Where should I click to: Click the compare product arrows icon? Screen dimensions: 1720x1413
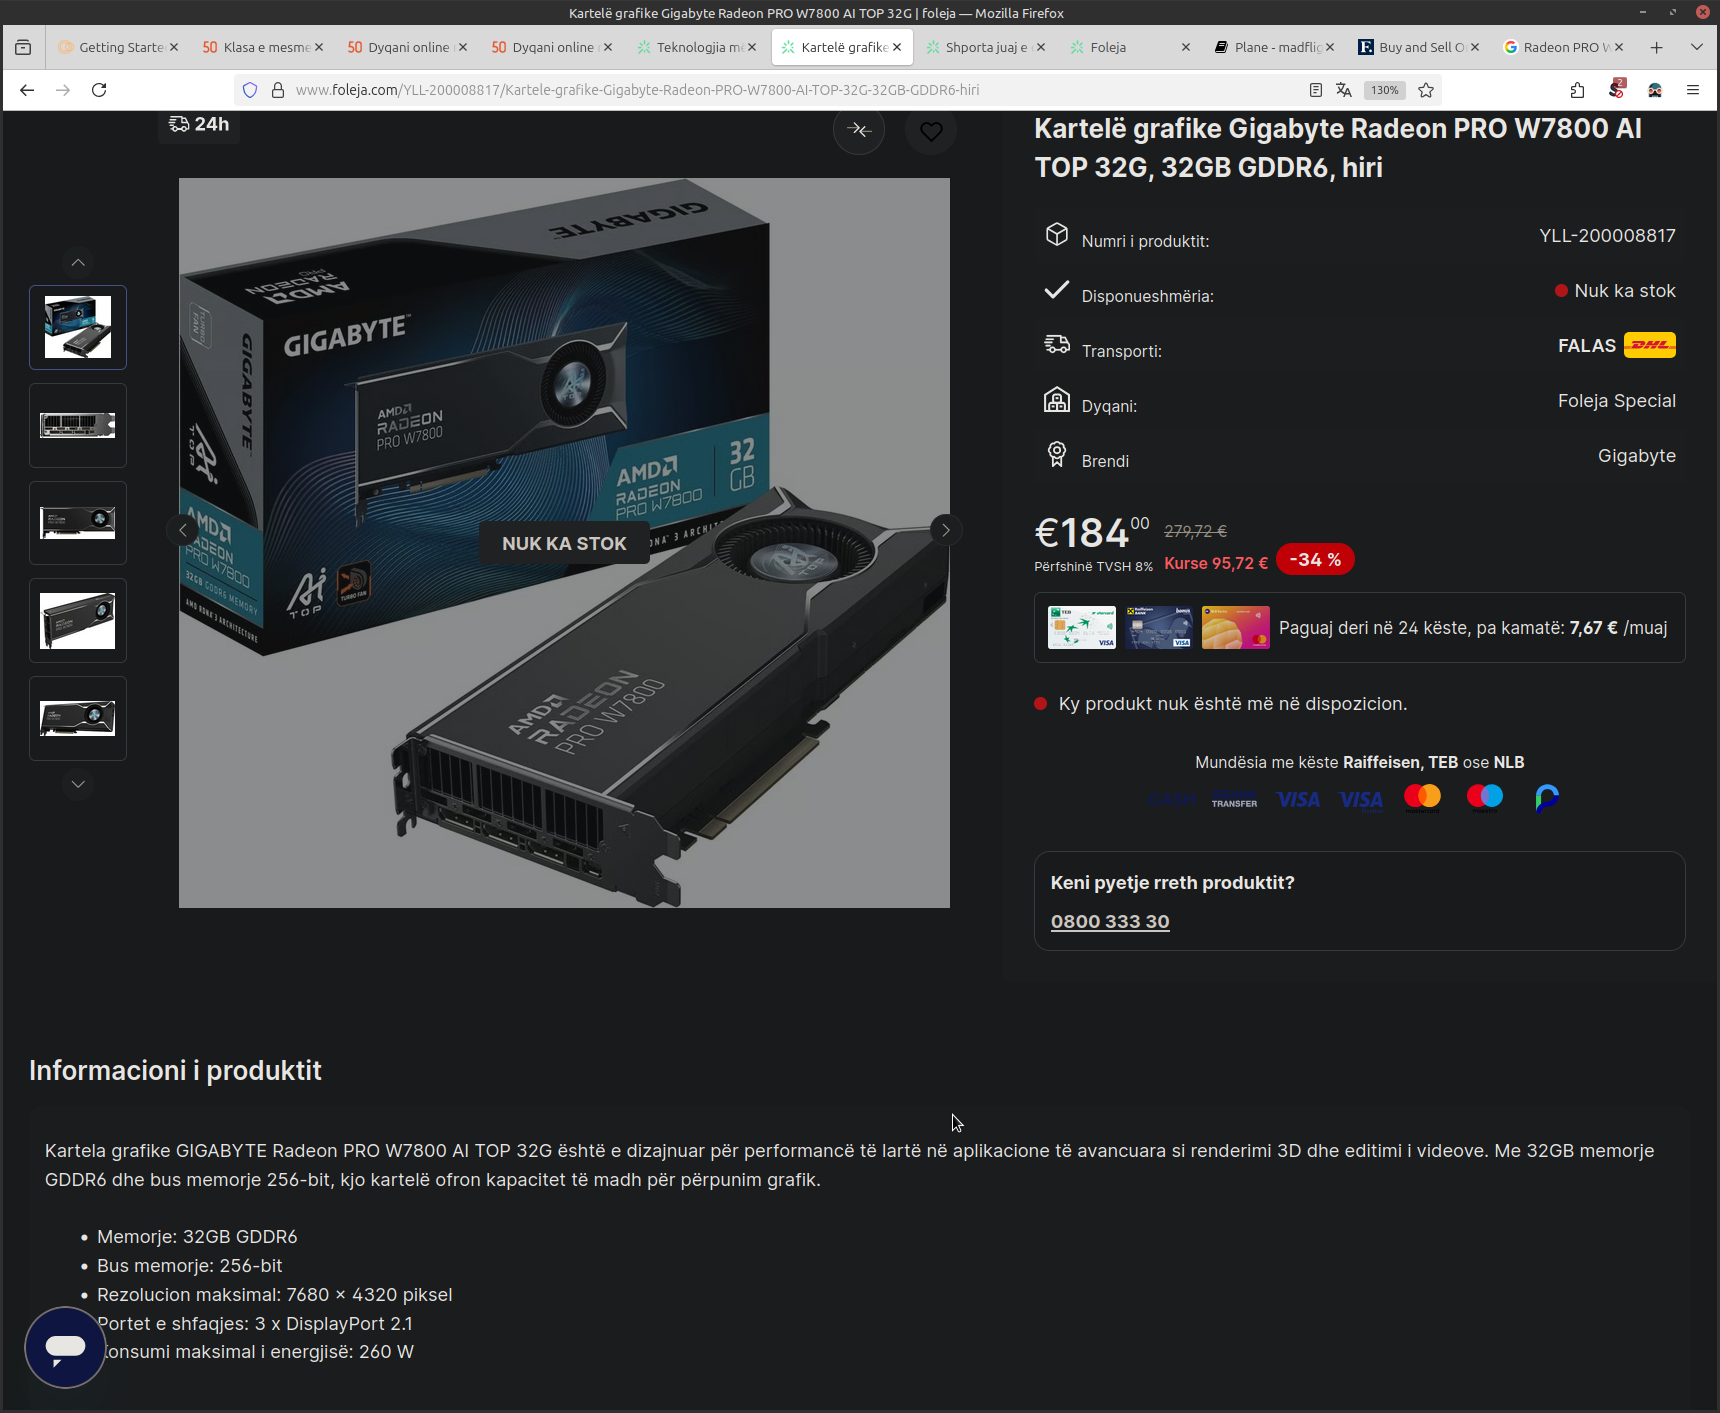pyautogui.click(x=859, y=130)
